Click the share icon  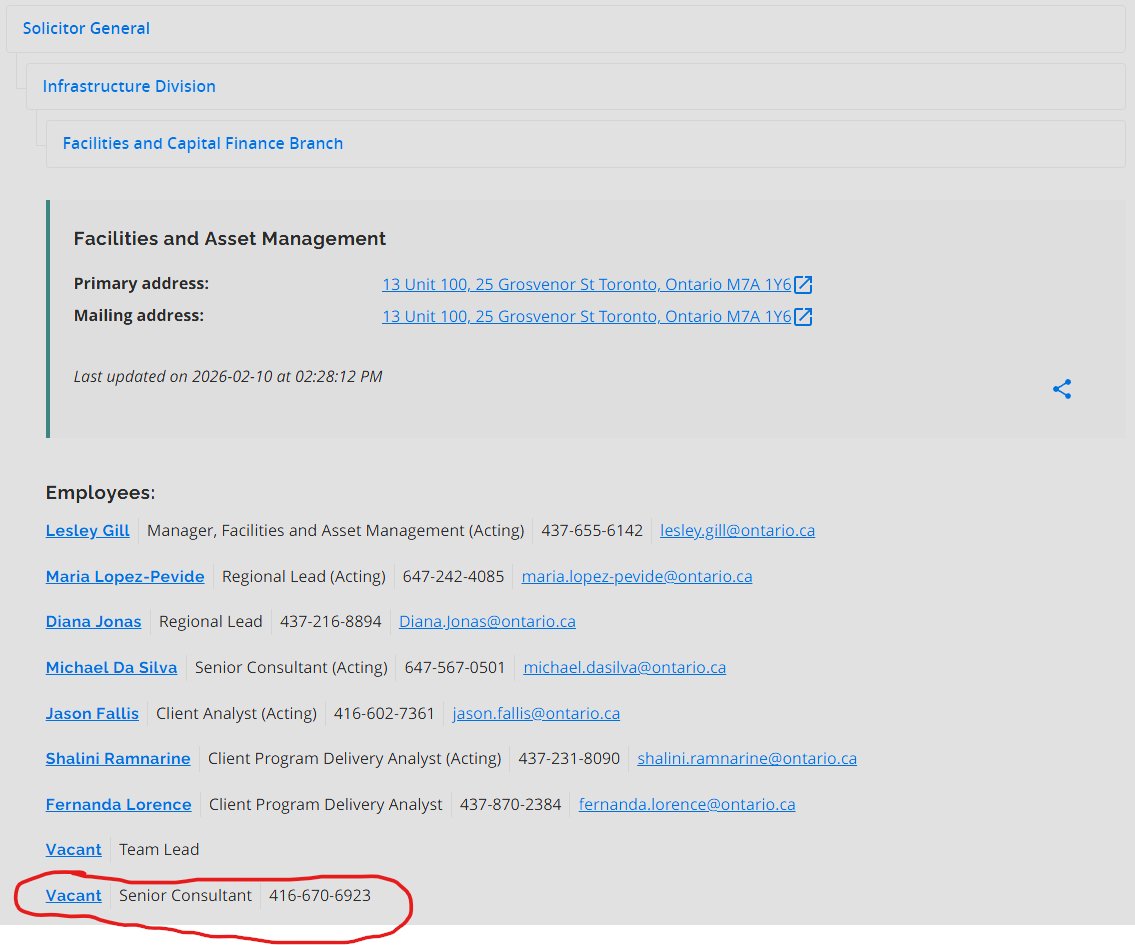click(x=1062, y=389)
